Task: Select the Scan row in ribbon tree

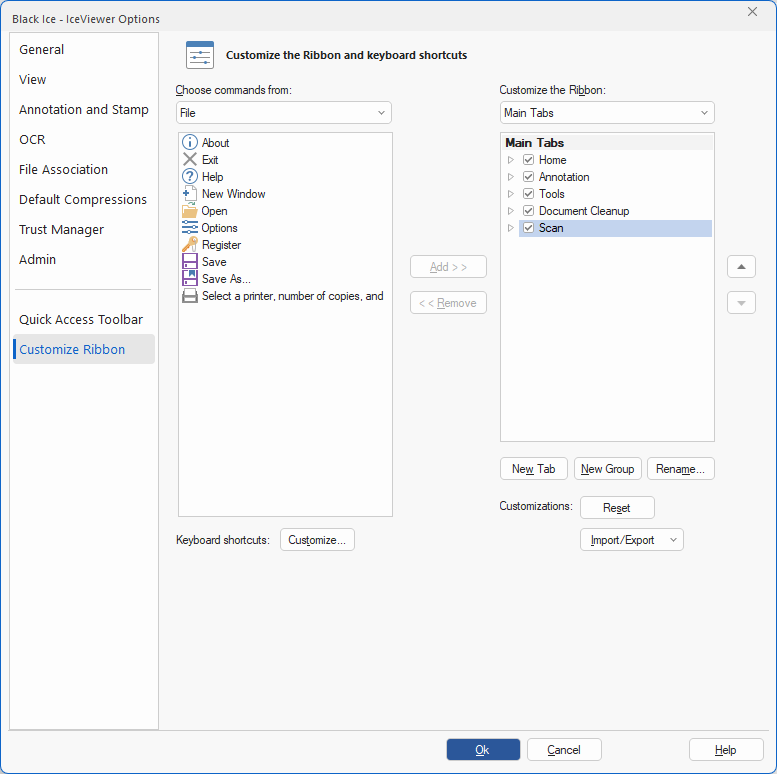Action: [615, 228]
